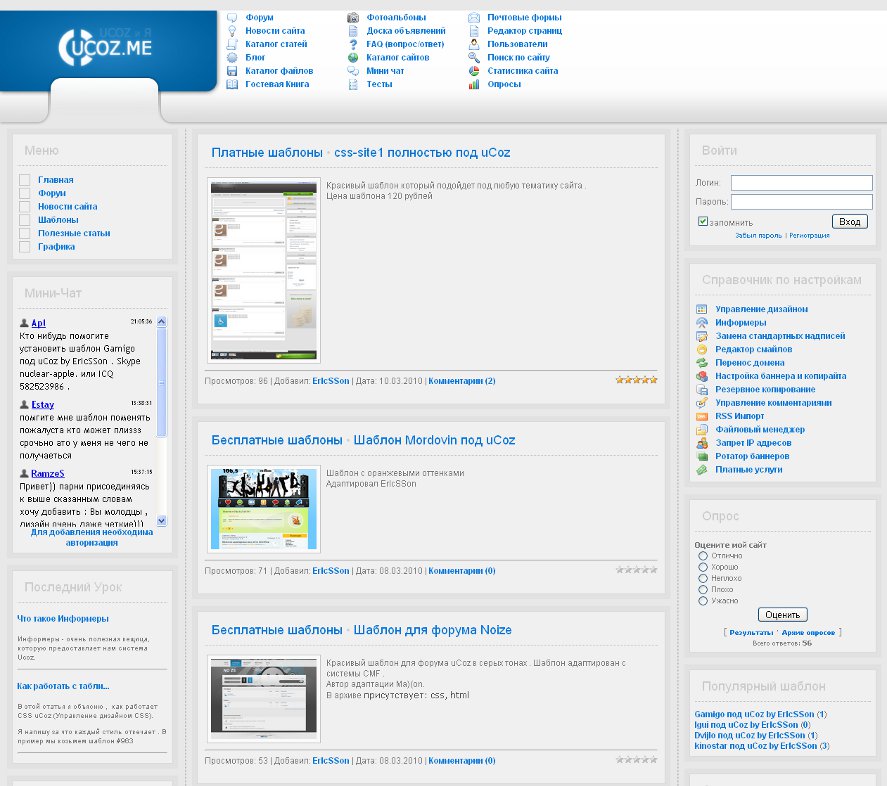Viewport: 887px width, 786px height.
Task: Open the Архив опросов link
Action: [x=808, y=633]
